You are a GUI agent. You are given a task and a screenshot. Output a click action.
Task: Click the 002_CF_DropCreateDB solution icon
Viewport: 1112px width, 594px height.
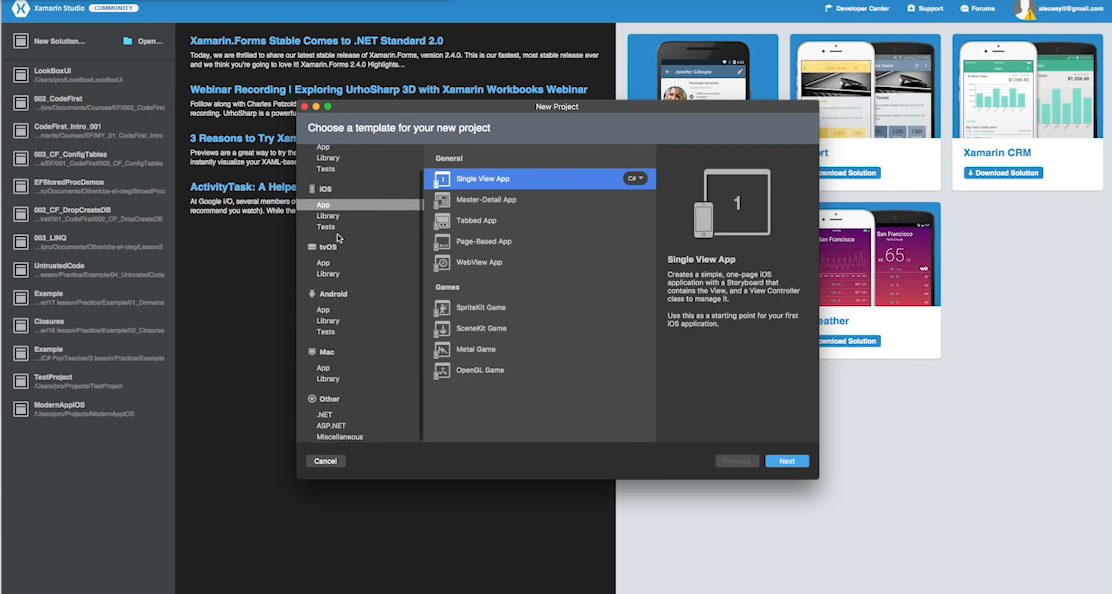pyautogui.click(x=21, y=214)
